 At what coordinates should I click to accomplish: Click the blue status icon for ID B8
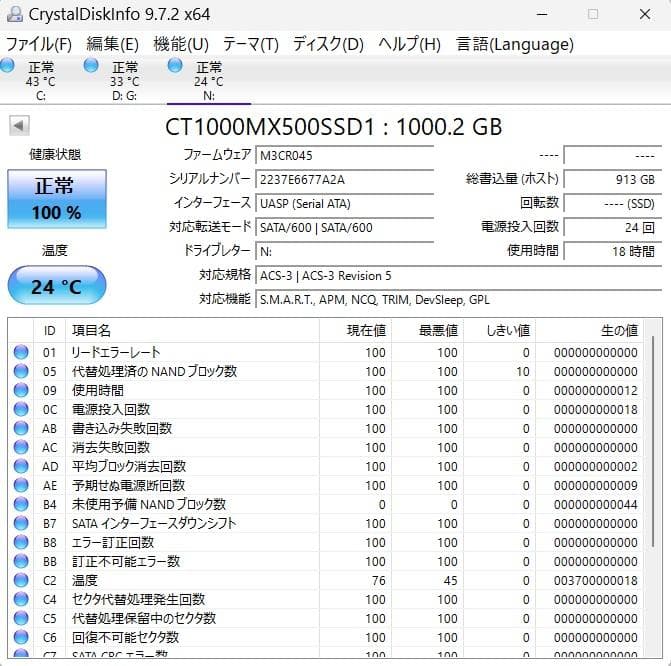click(x=21, y=542)
